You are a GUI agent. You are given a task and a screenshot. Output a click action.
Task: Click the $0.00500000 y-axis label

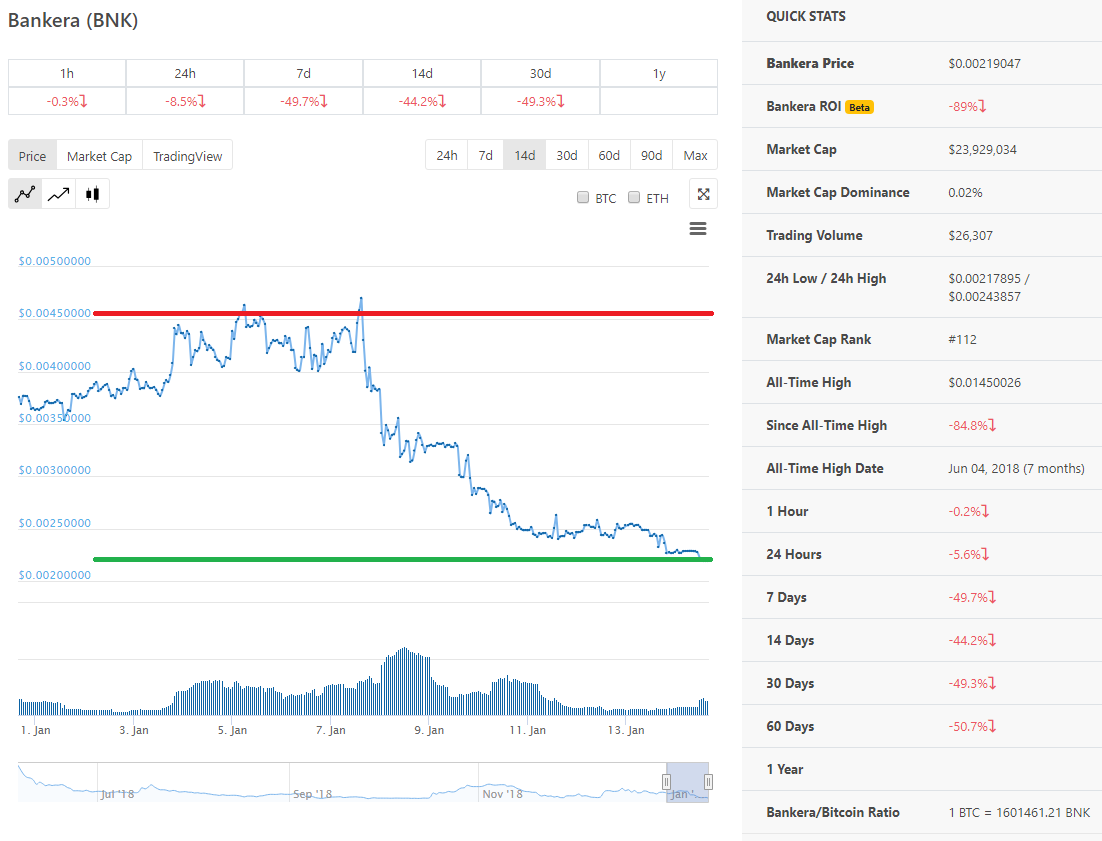pyautogui.click(x=54, y=261)
